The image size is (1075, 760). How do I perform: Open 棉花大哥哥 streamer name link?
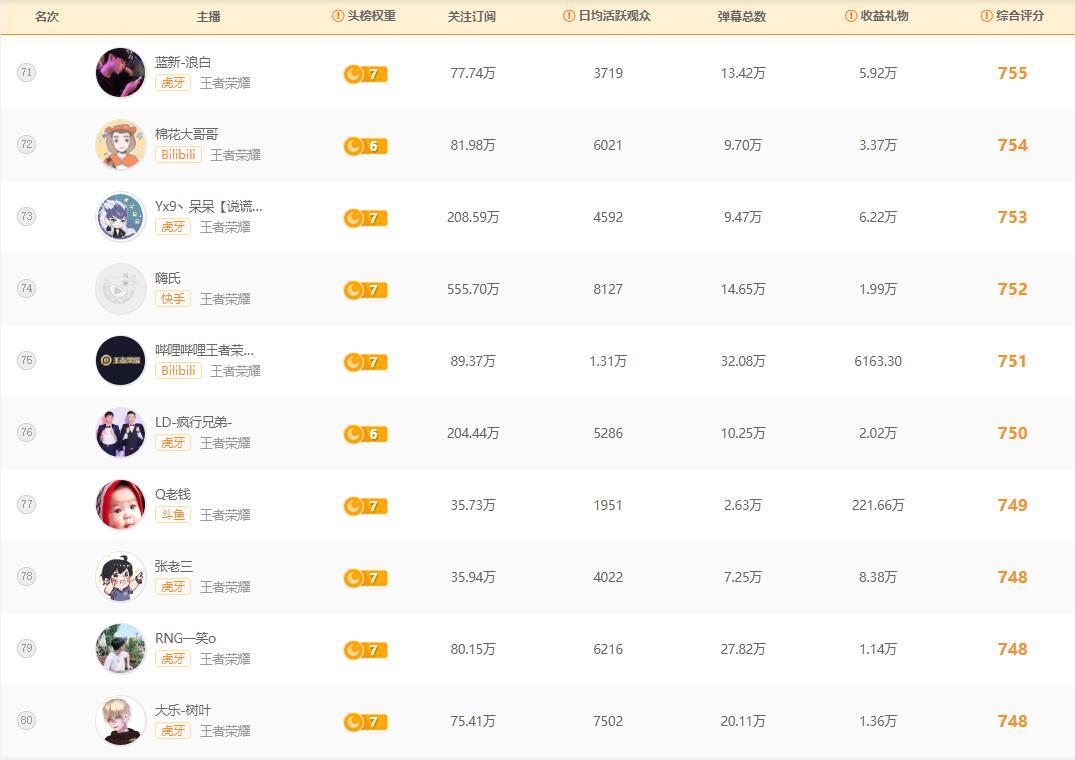click(187, 134)
